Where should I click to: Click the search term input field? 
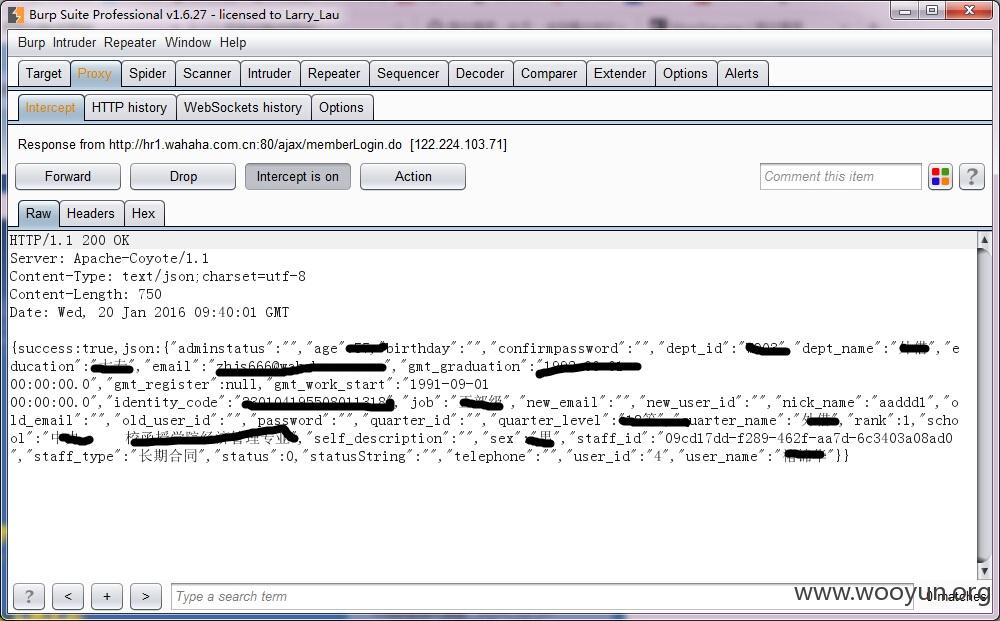coord(542,597)
